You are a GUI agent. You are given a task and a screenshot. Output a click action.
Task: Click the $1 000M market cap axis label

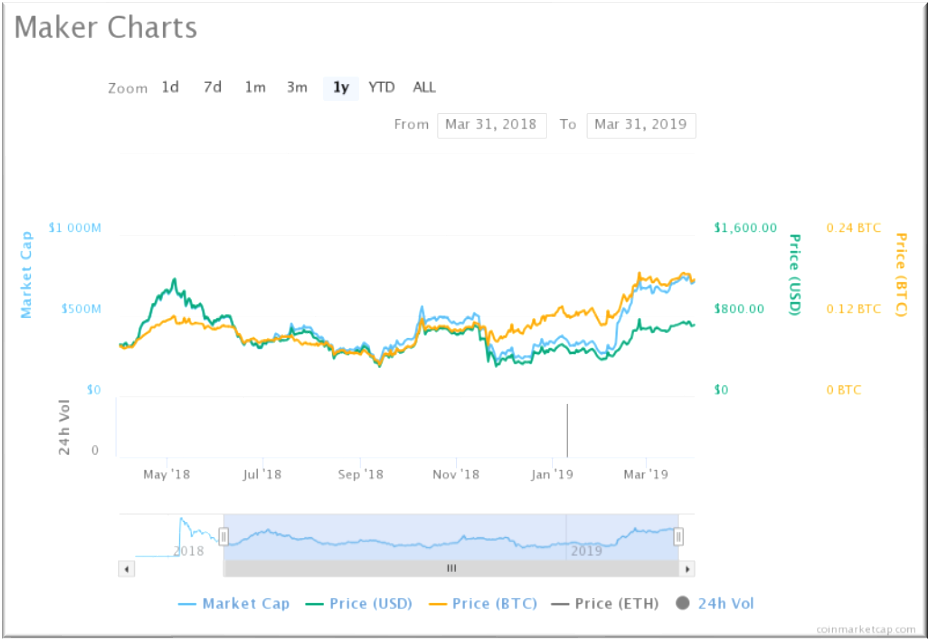point(75,228)
